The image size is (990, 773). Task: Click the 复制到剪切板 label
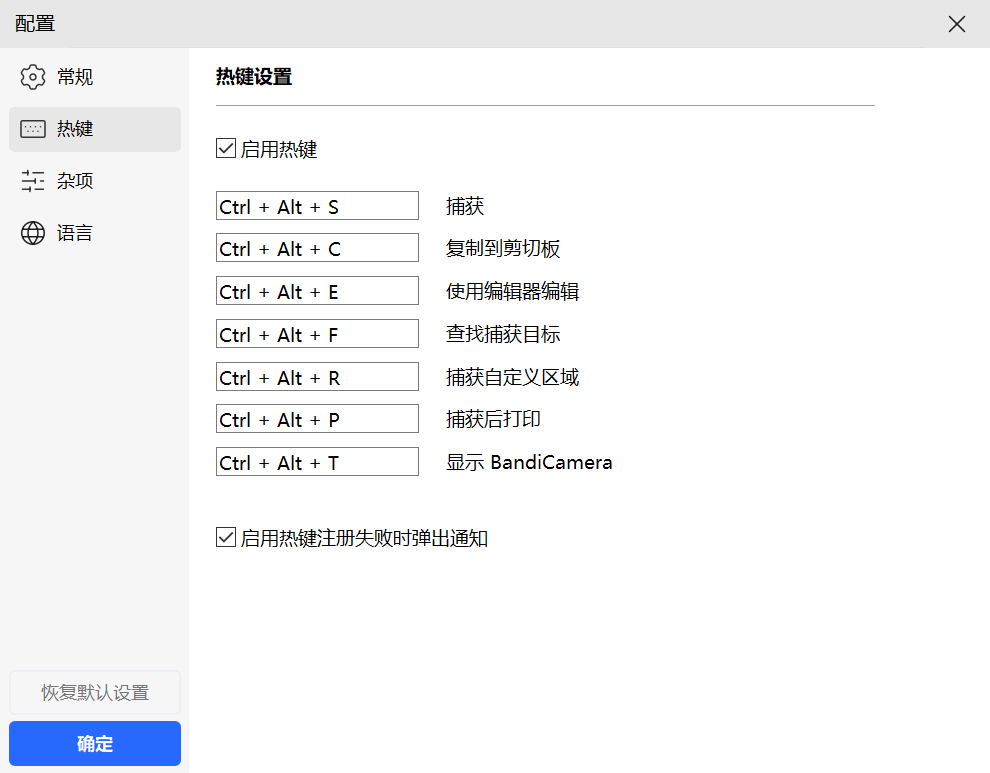503,248
